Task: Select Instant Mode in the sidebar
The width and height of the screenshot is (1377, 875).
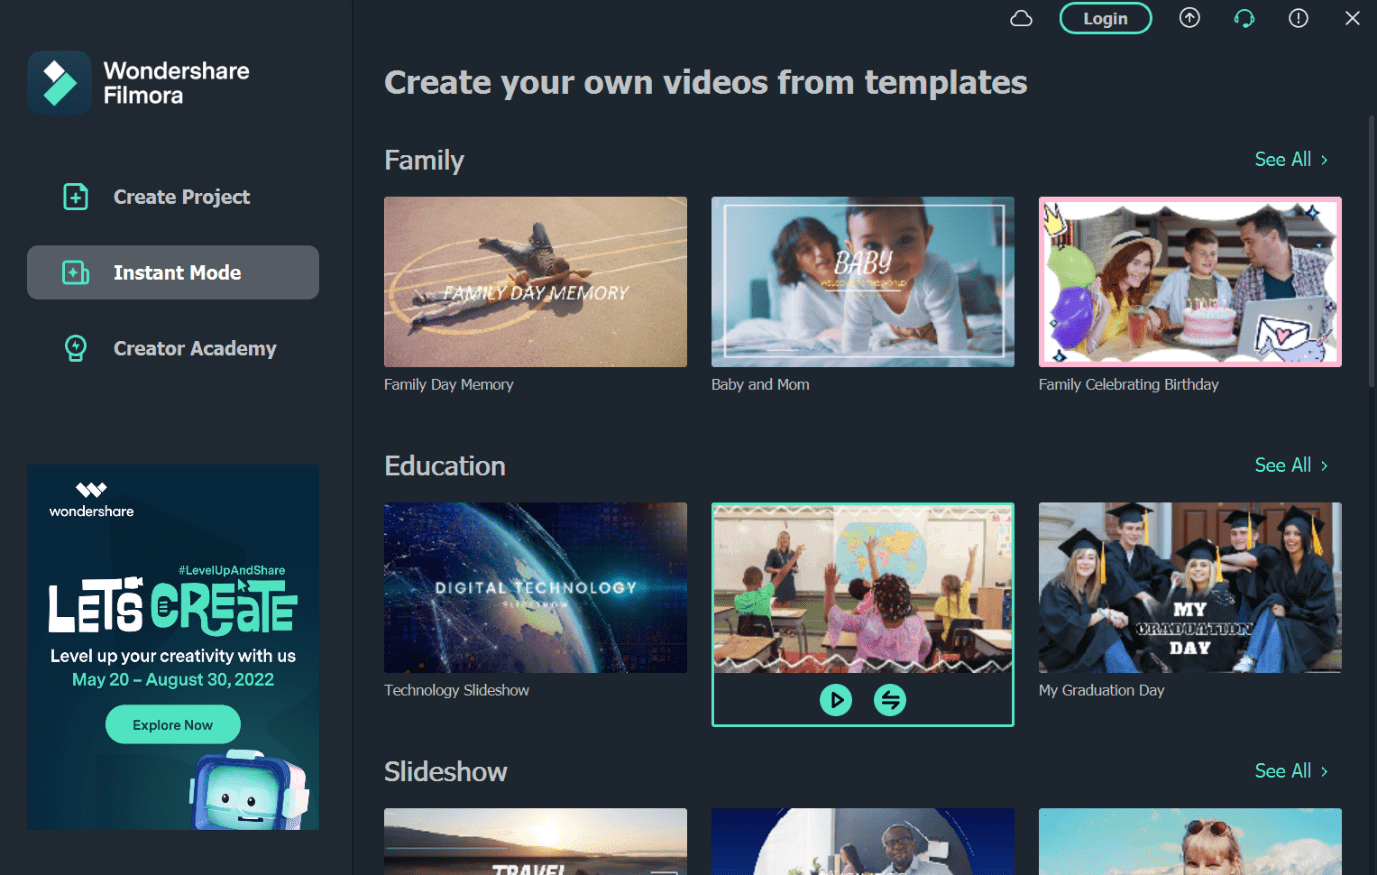Action: [x=173, y=272]
